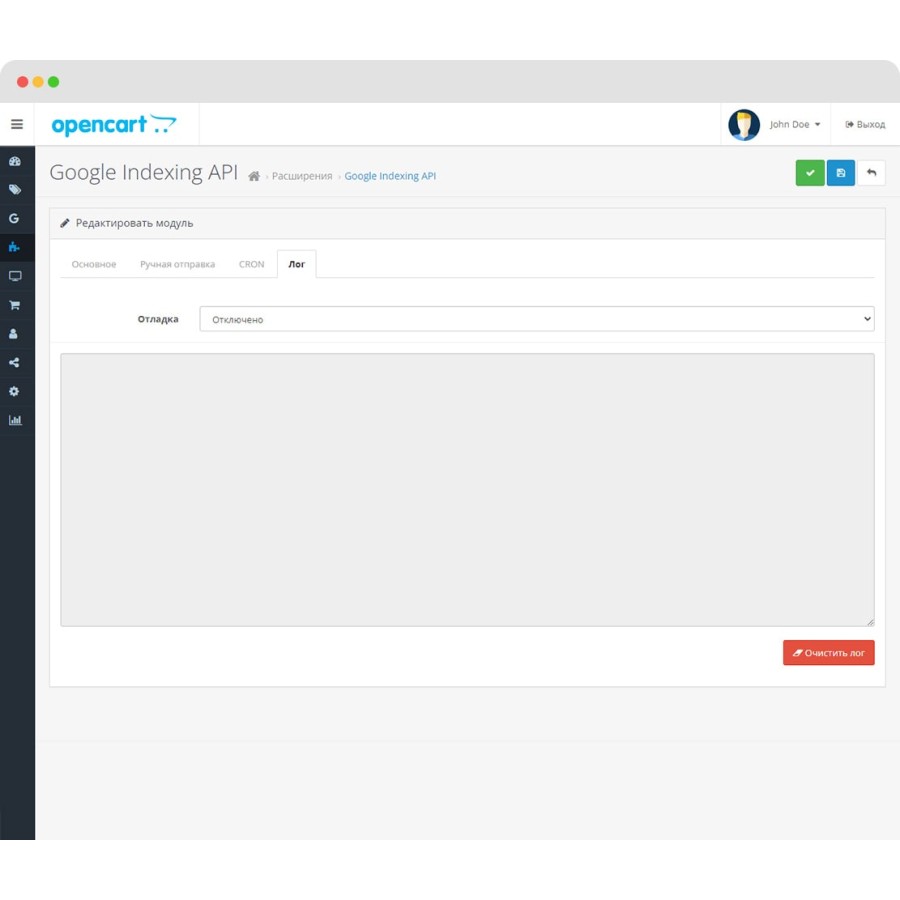Switch to the CRON tab
The image size is (900, 900).
point(251,264)
